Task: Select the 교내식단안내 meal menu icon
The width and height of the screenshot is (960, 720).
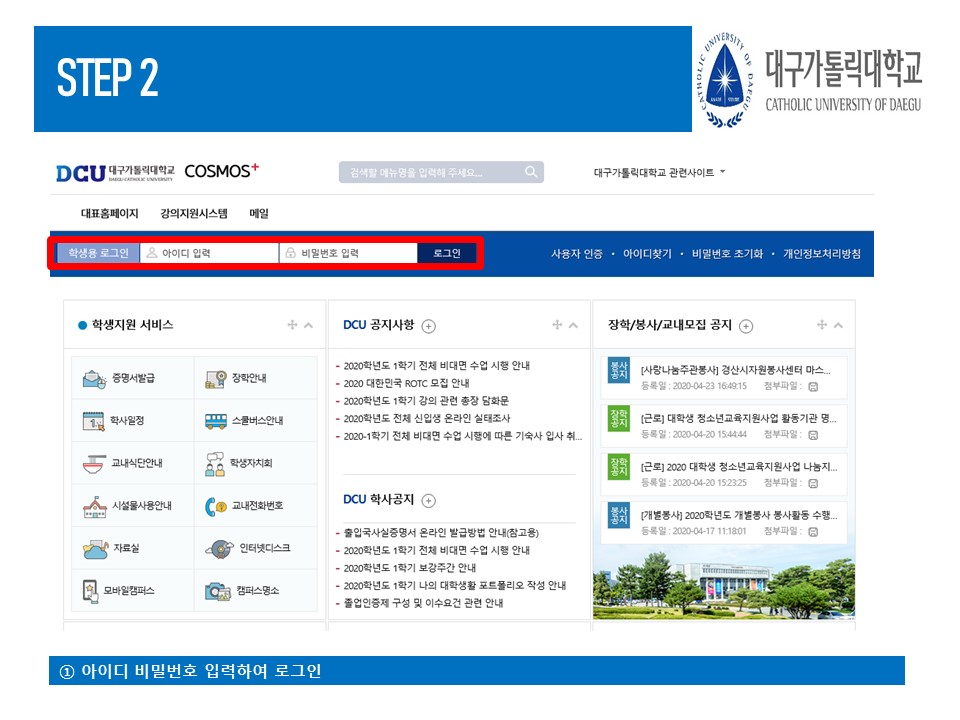Action: [x=94, y=463]
